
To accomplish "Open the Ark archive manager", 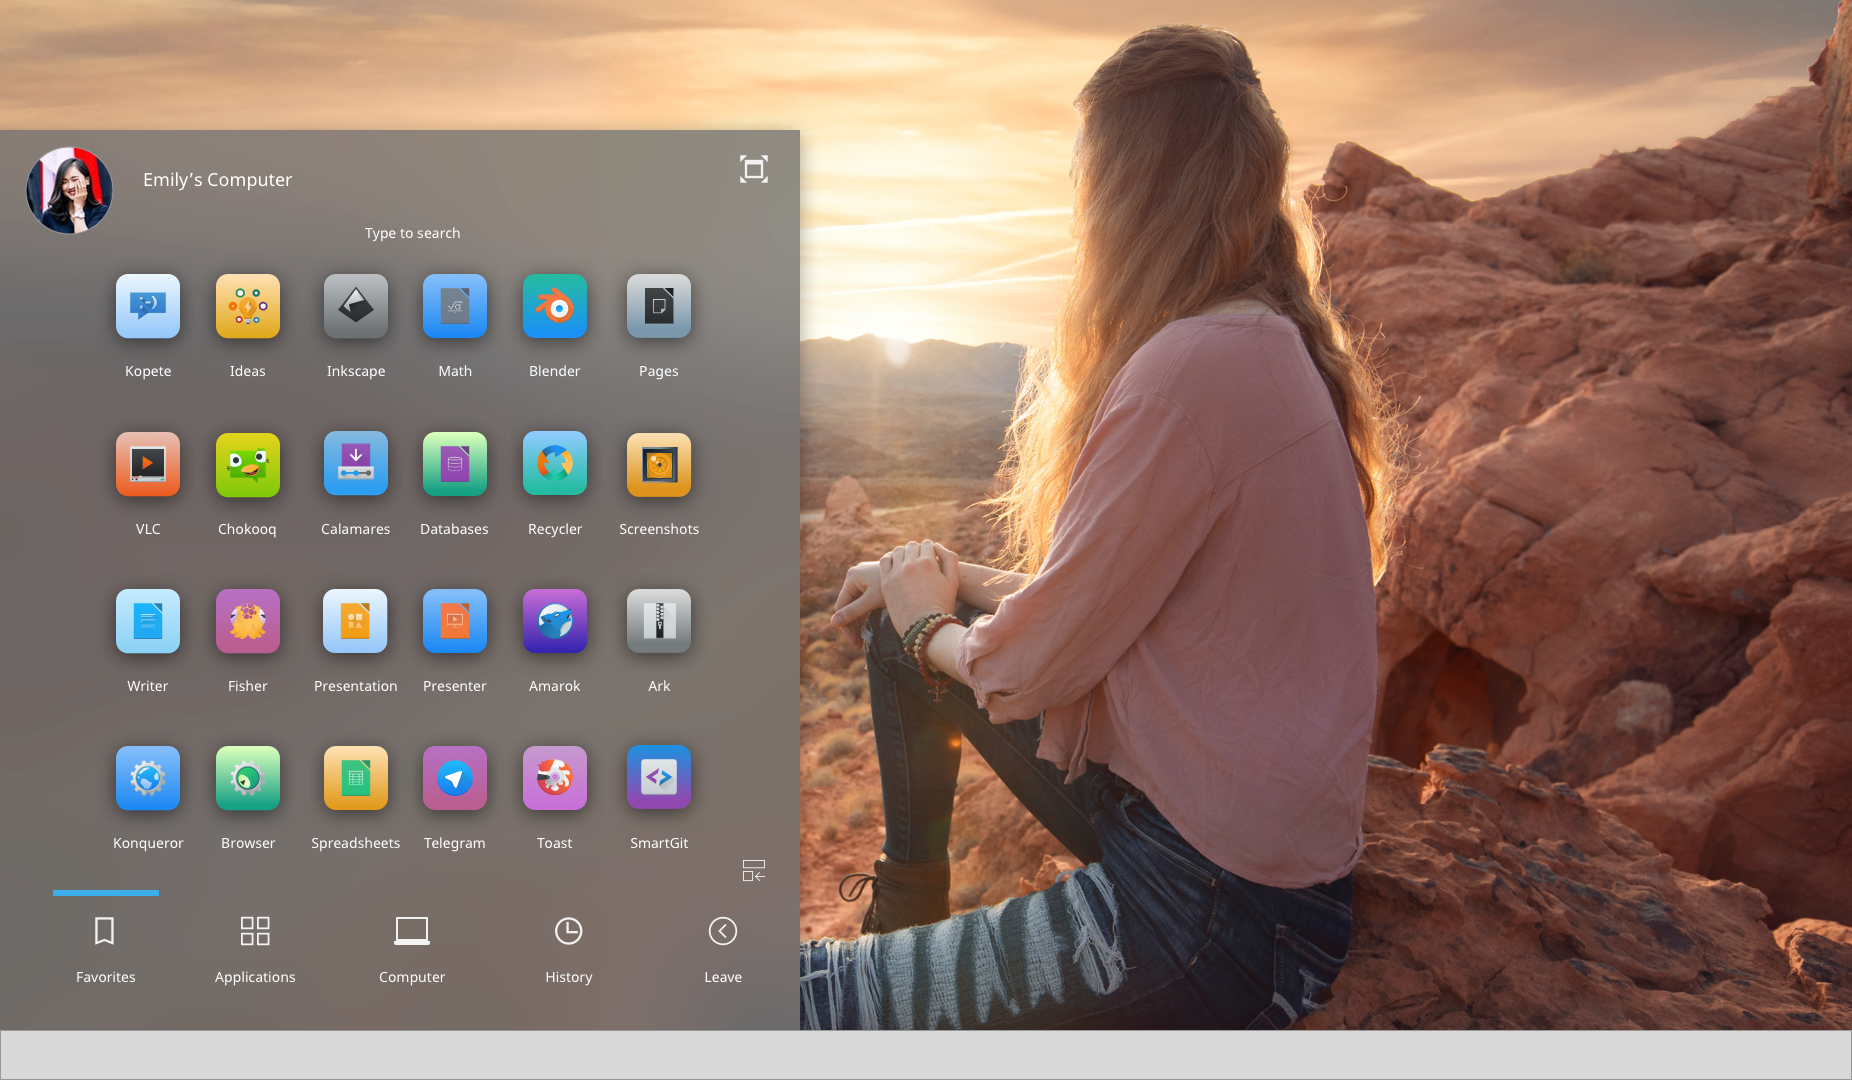I will [x=658, y=622].
